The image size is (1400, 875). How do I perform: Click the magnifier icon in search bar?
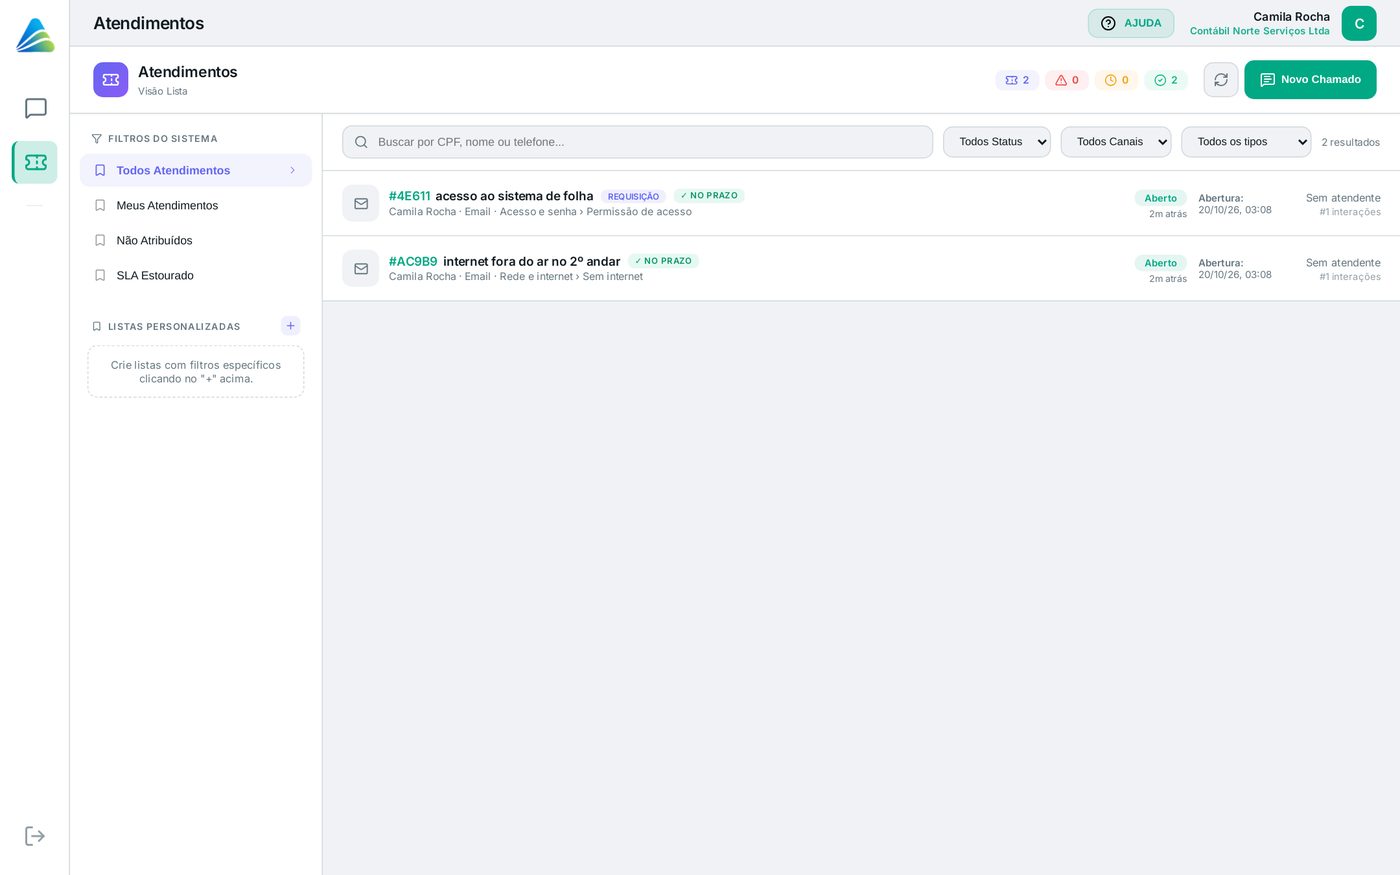pos(361,142)
